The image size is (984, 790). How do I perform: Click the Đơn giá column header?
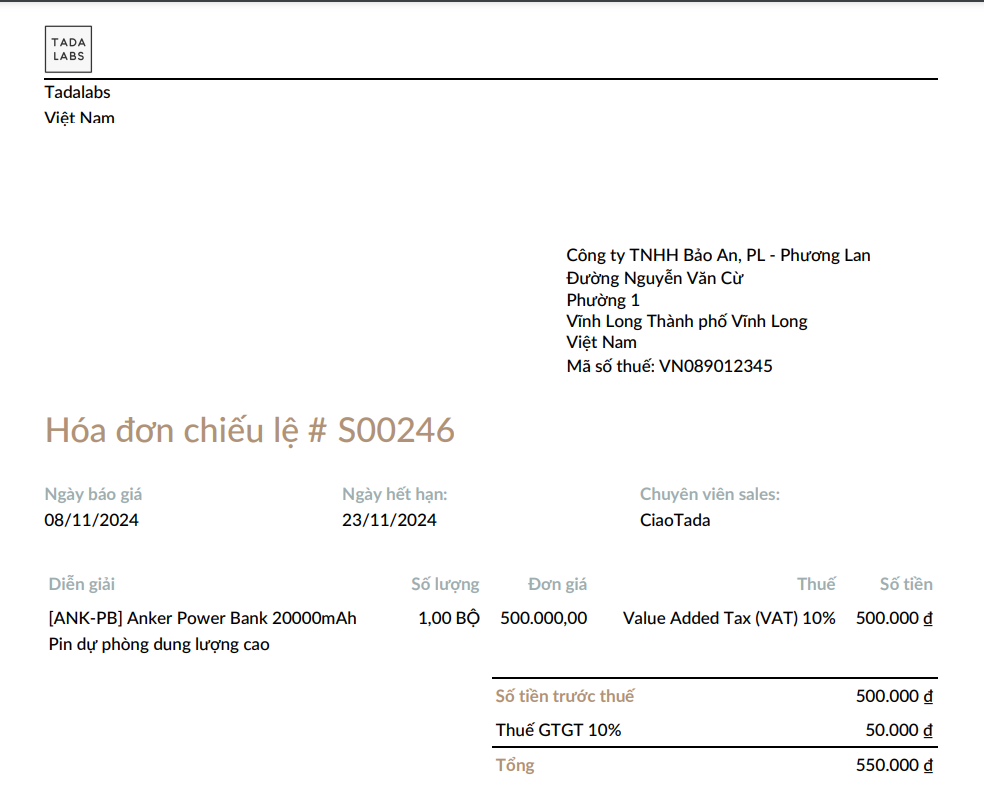pyautogui.click(x=557, y=584)
